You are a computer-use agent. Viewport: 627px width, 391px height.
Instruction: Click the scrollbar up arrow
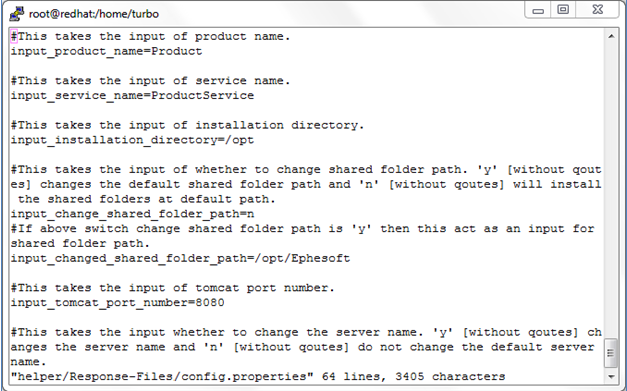[x=611, y=36]
